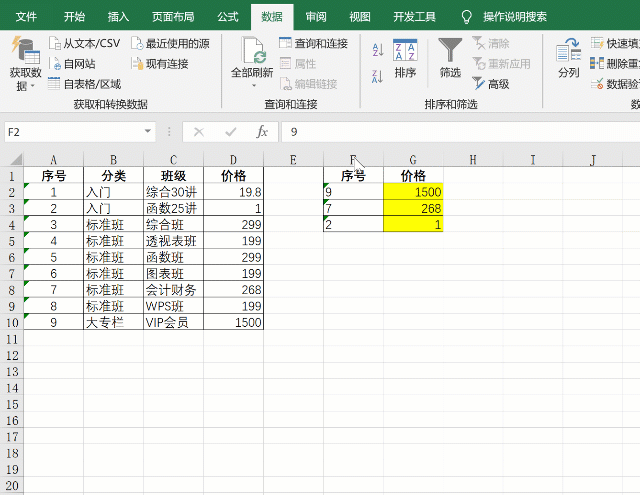Open the Name Box dropdown arrow
The height and width of the screenshot is (495, 640).
click(148, 132)
